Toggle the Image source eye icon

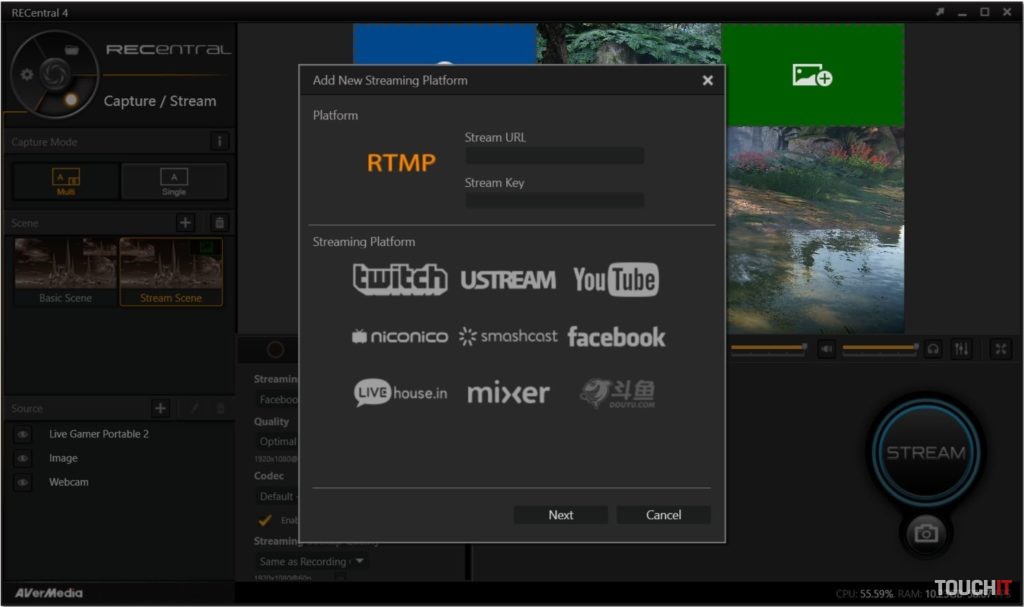pyautogui.click(x=23, y=458)
